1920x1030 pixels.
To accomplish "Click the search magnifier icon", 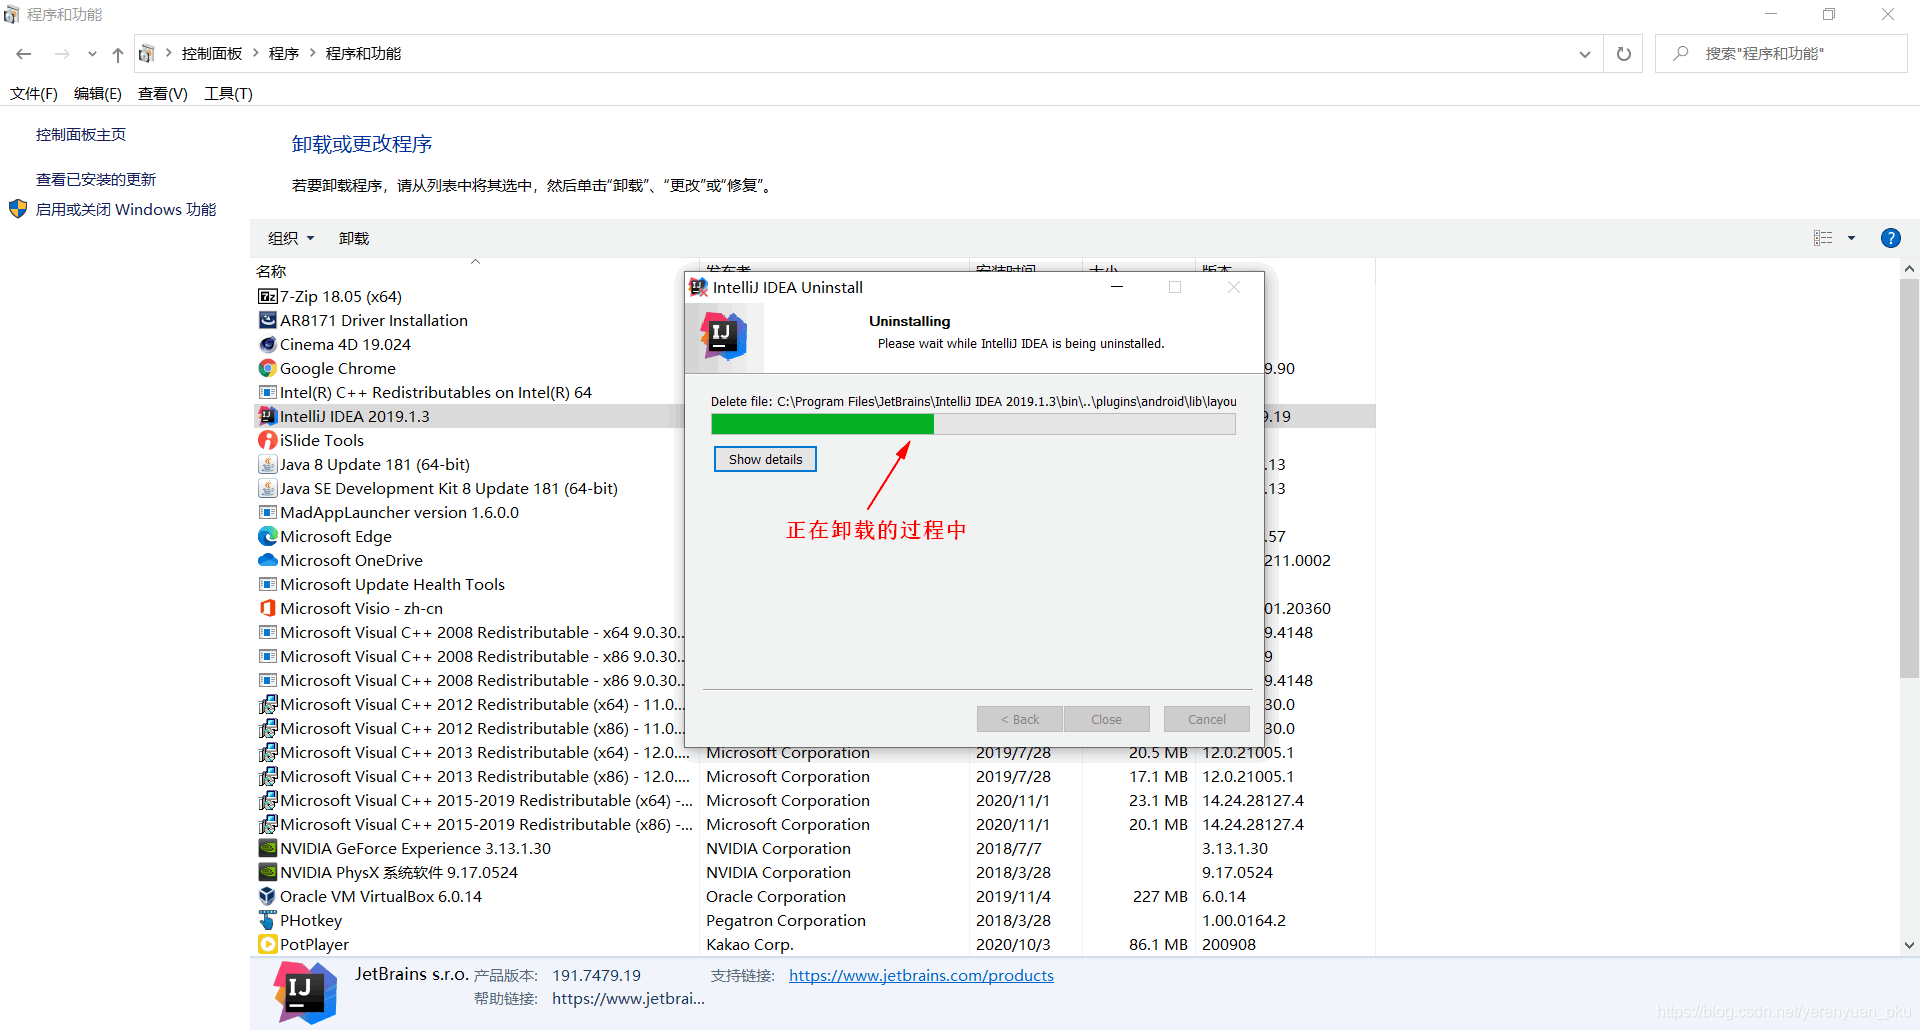I will (x=1681, y=53).
